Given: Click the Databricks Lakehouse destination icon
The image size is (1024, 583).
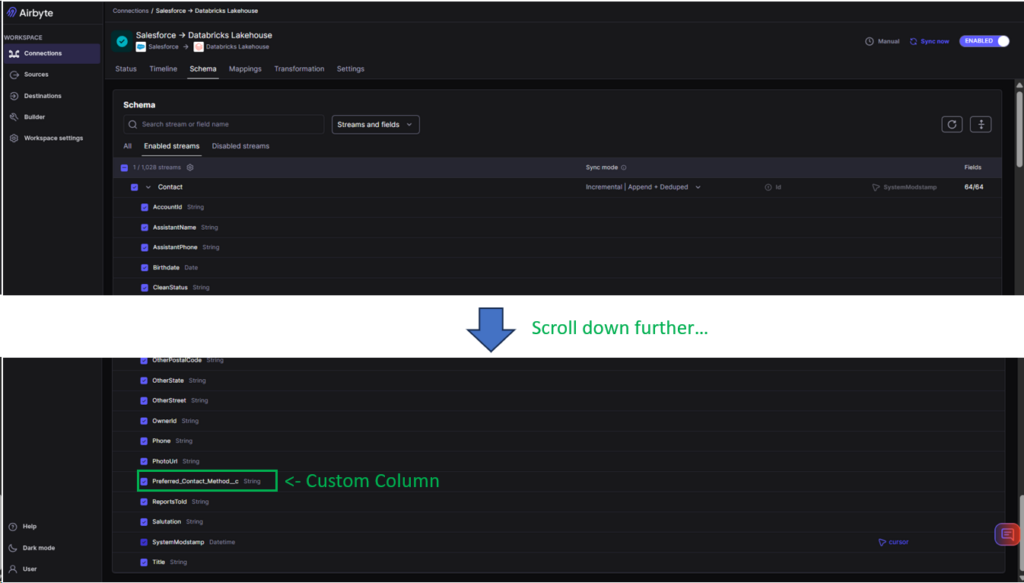Looking at the screenshot, I should click(199, 47).
